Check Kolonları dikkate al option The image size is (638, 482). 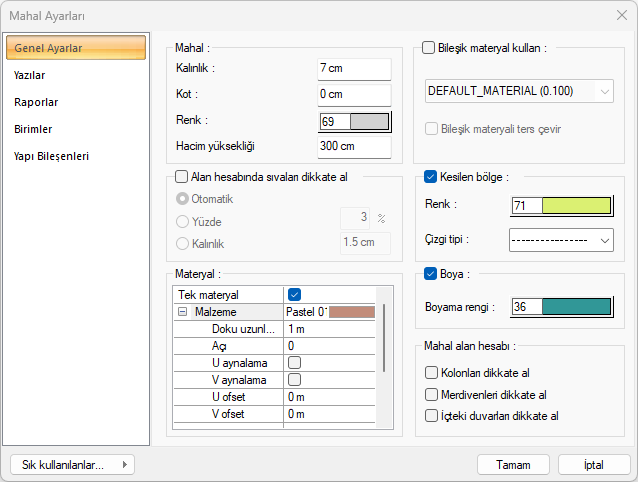431,373
